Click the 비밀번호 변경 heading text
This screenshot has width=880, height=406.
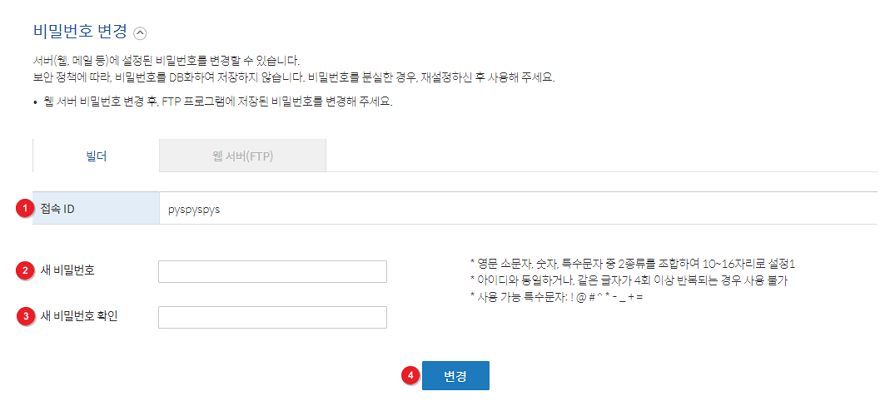tap(81, 30)
